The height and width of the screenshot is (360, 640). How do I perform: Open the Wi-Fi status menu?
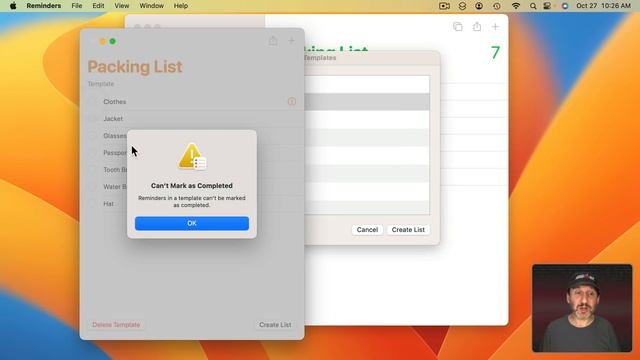(516, 6)
